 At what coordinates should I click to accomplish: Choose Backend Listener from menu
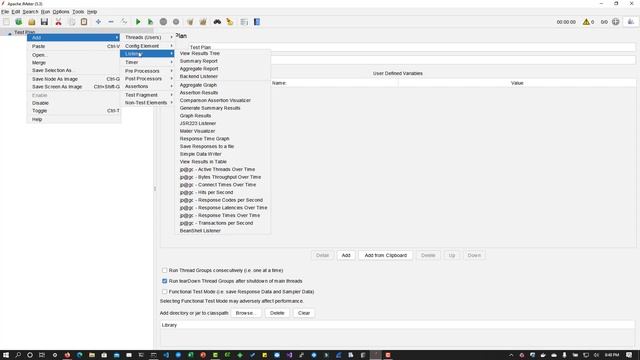click(223, 76)
